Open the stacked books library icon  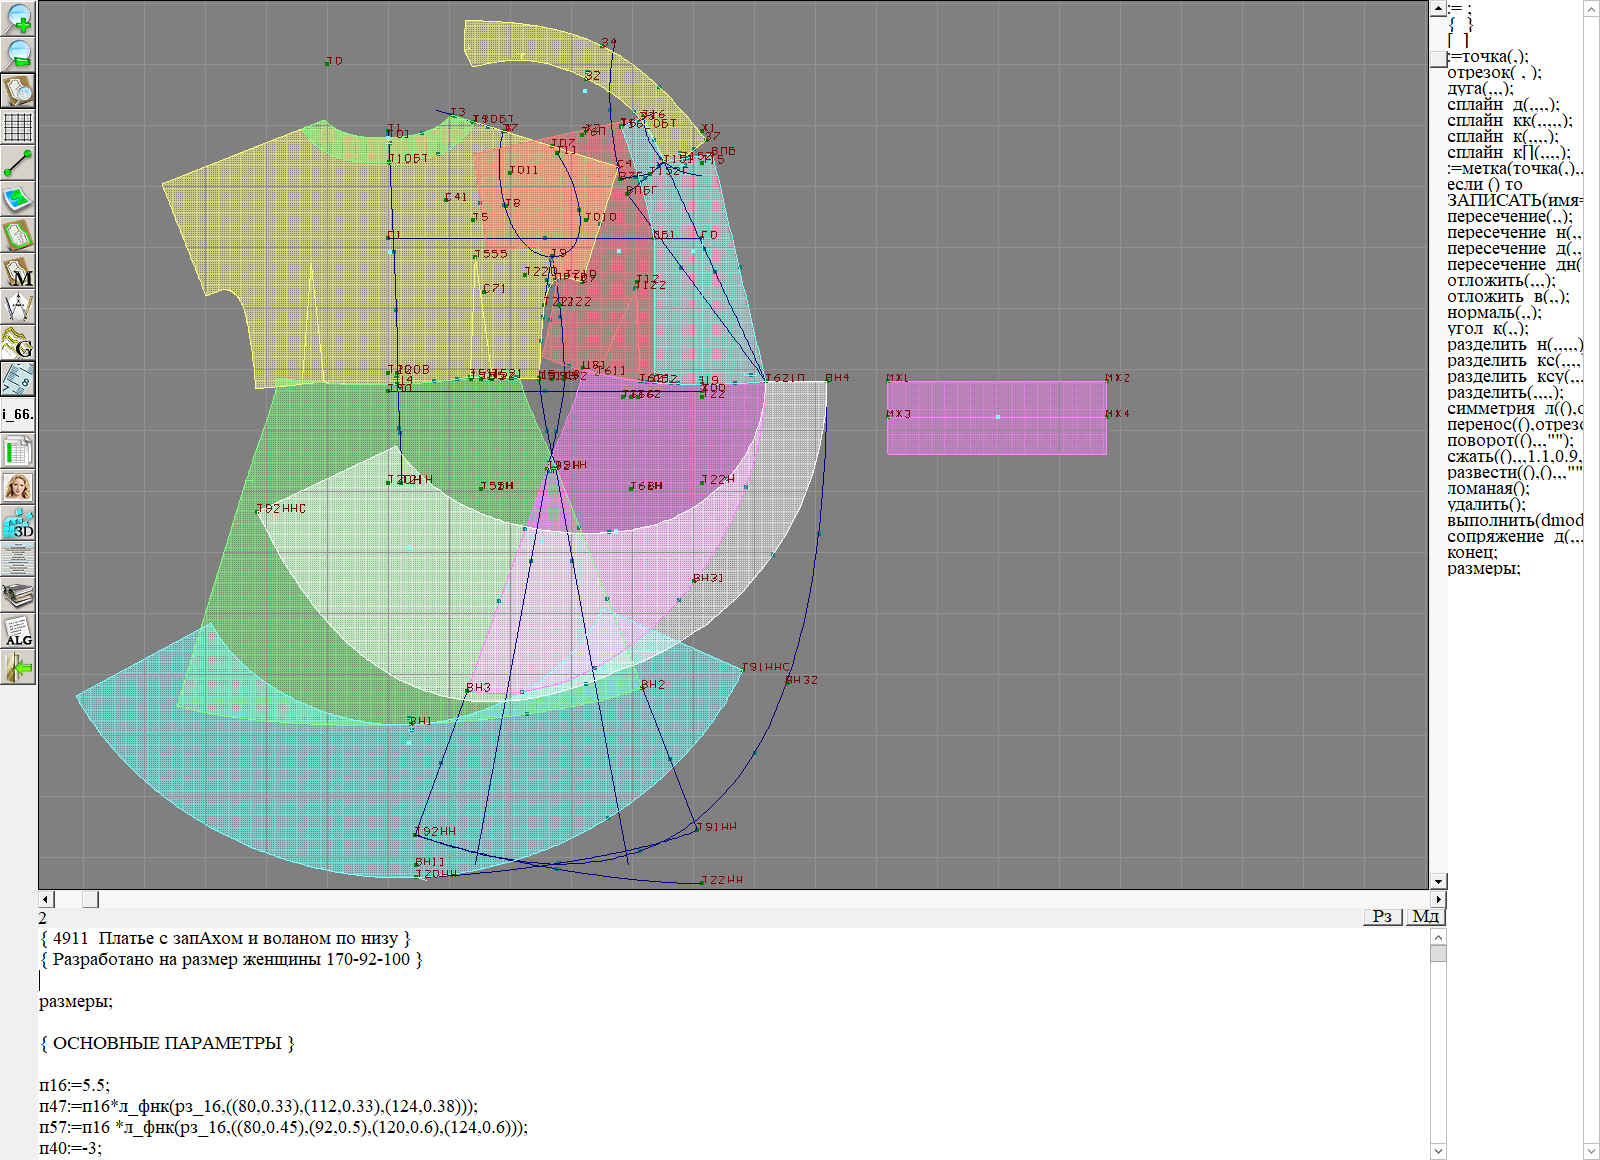[18, 595]
